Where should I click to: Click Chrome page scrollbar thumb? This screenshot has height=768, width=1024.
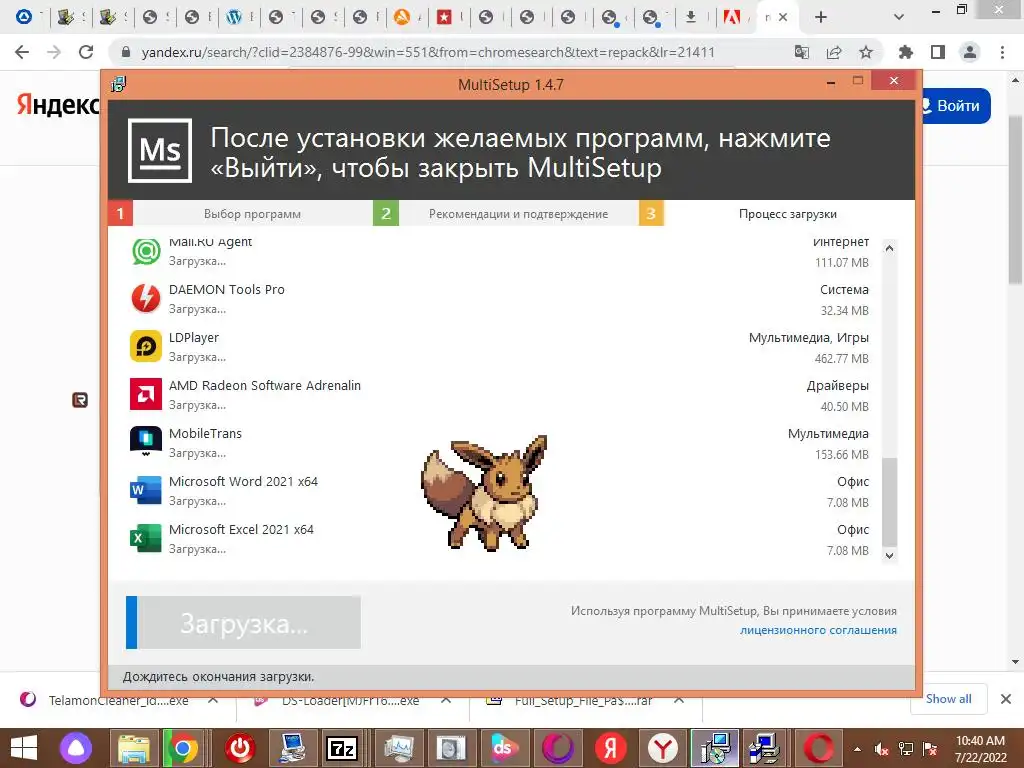1016,199
